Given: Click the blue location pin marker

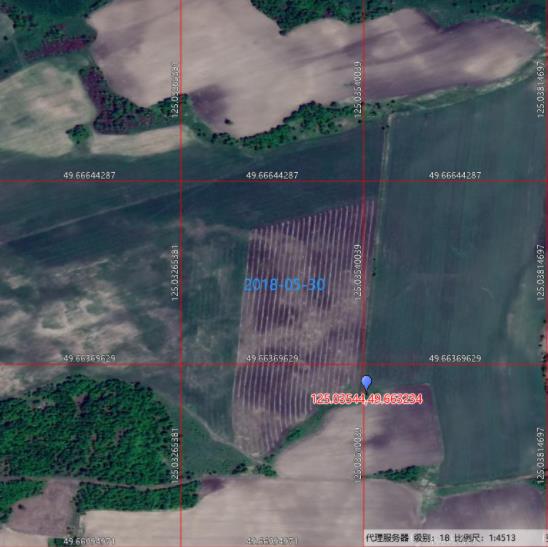Looking at the screenshot, I should tap(366, 383).
